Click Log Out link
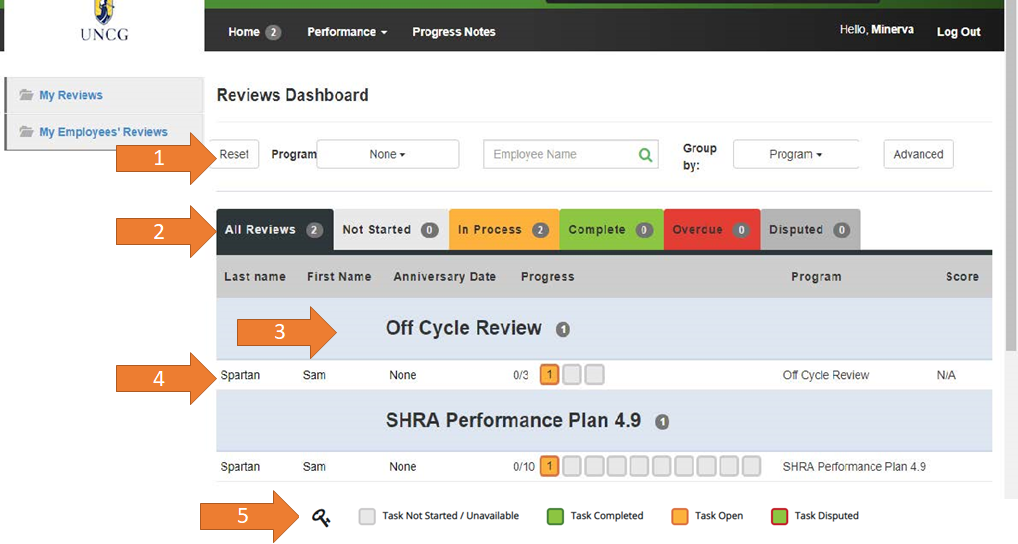The height and width of the screenshot is (544, 1018). coord(958,32)
